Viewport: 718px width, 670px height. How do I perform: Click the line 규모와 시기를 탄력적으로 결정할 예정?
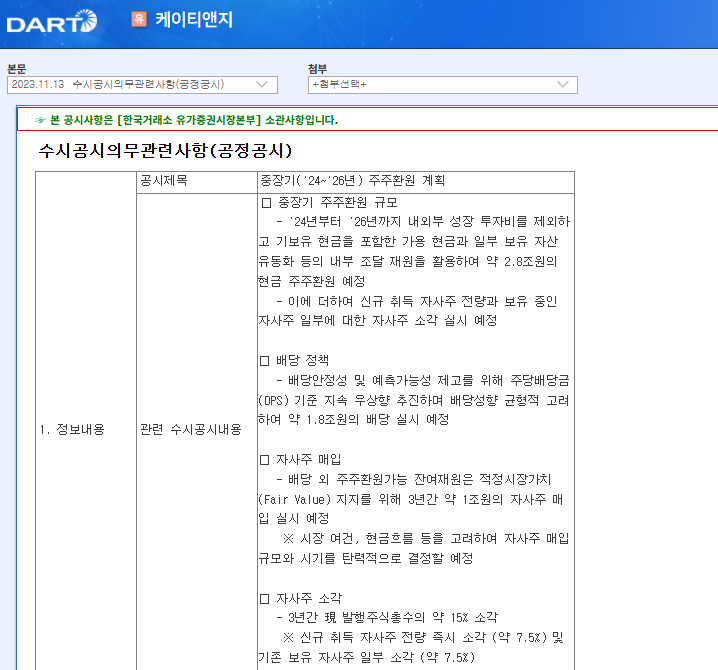(x=366, y=558)
